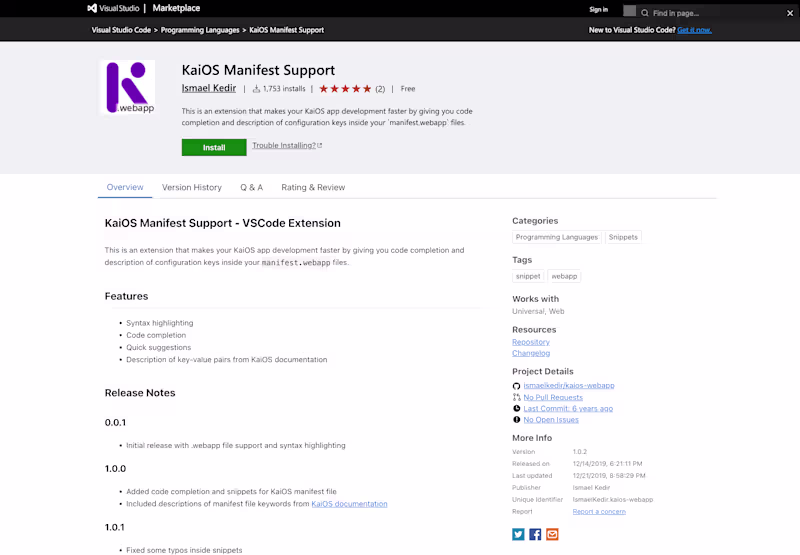Viewport: 800px width, 555px height.
Task: Click the Free price label
Action: click(x=408, y=89)
